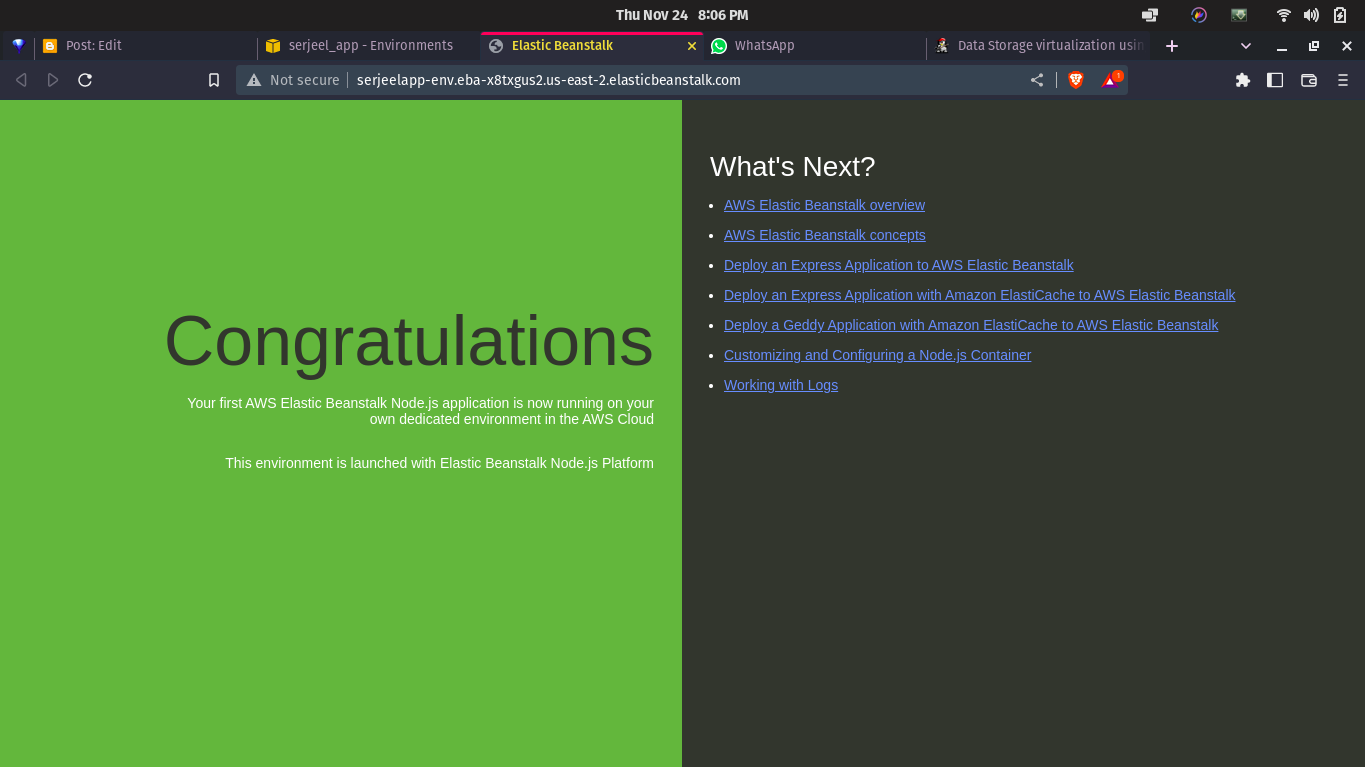Open the browser hamburger menu

coord(1343,80)
